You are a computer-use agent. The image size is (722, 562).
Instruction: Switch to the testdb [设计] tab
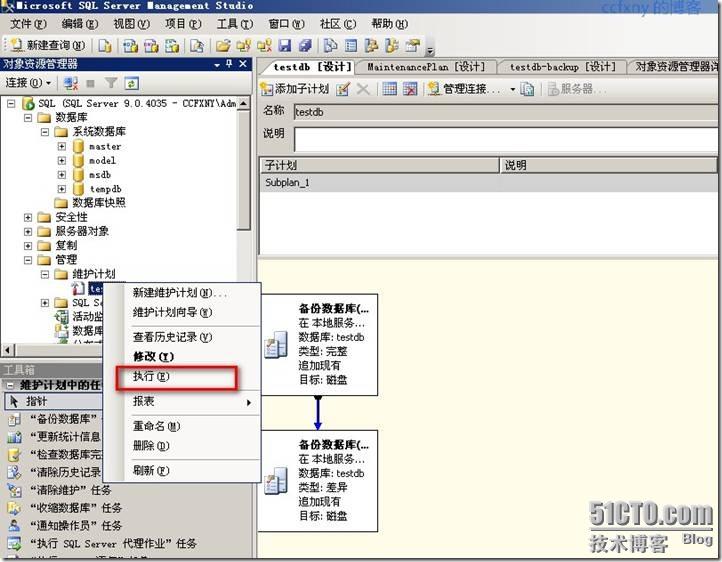coord(312,67)
